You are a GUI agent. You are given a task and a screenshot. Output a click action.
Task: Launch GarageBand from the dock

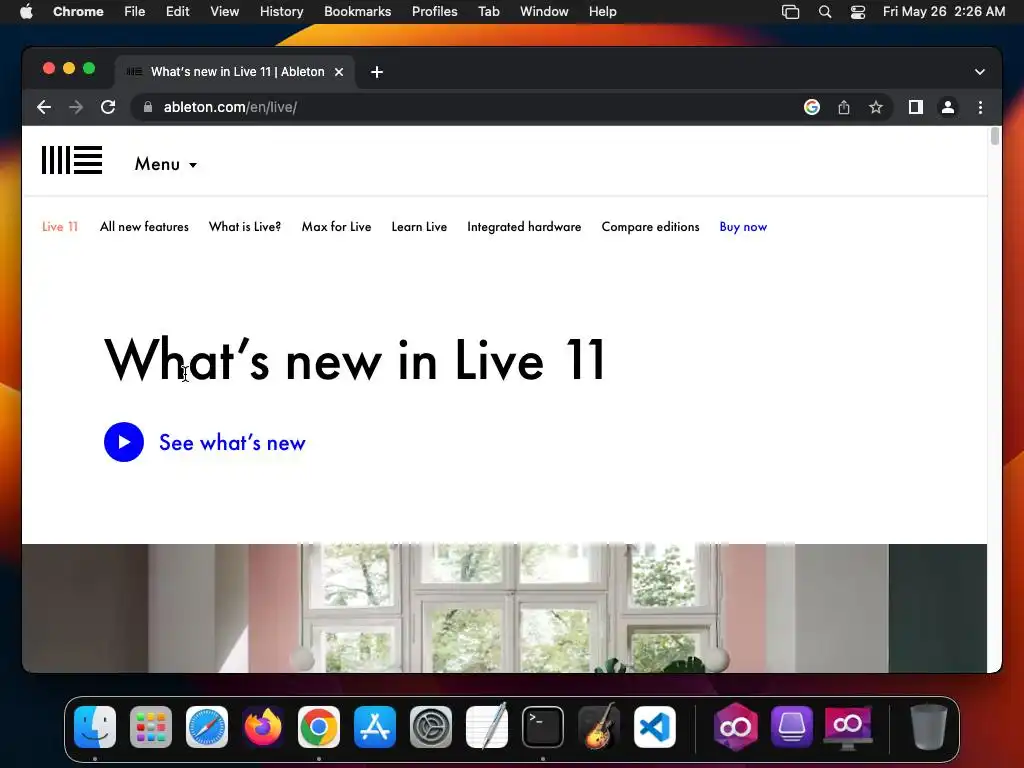click(599, 726)
